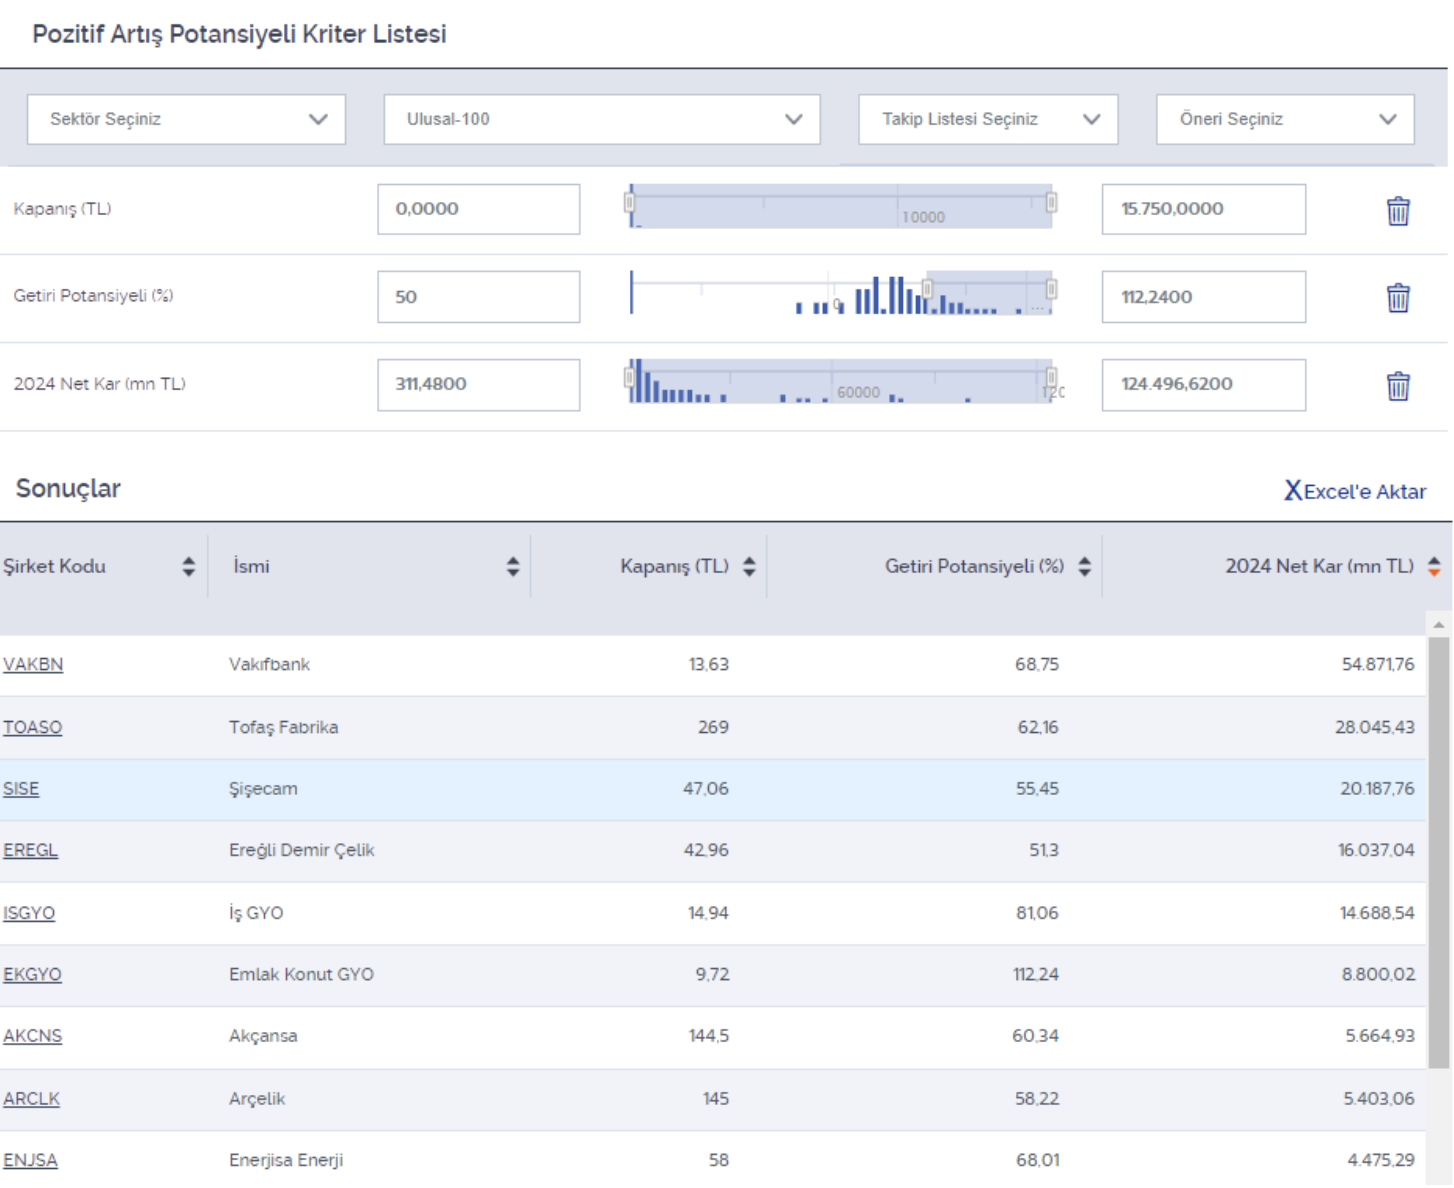The width and height of the screenshot is (1454, 1188).
Task: Click the Net Kar maximum field 124.496,6200
Action: (x=1204, y=385)
